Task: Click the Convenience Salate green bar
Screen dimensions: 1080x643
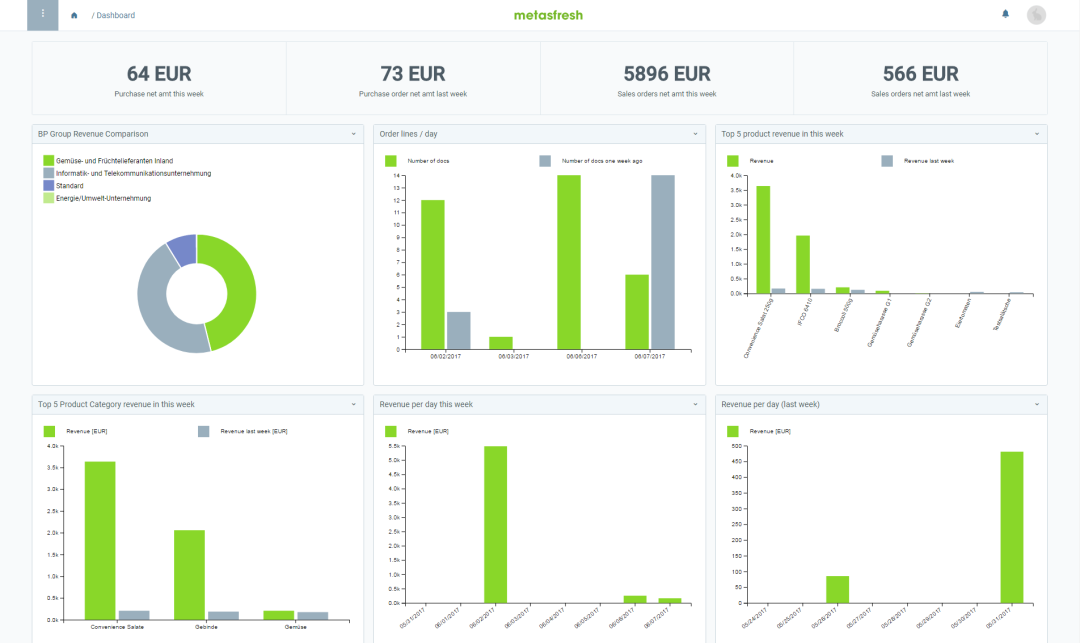Action: tap(99, 538)
